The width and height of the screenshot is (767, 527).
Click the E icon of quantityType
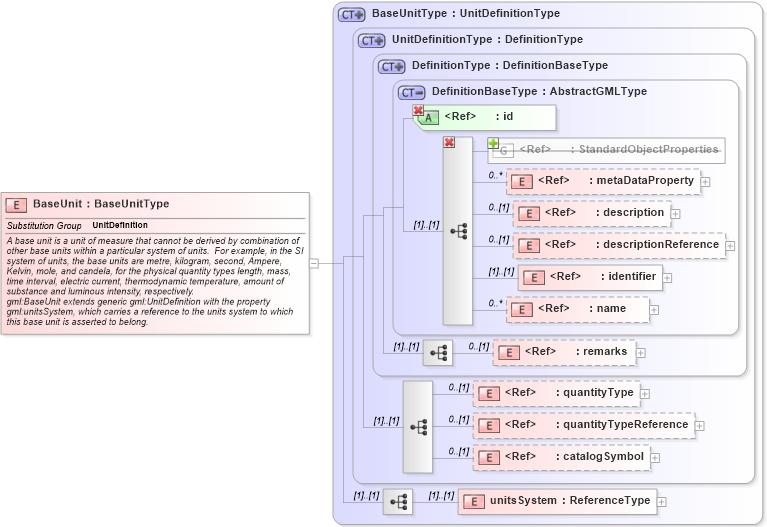489,394
